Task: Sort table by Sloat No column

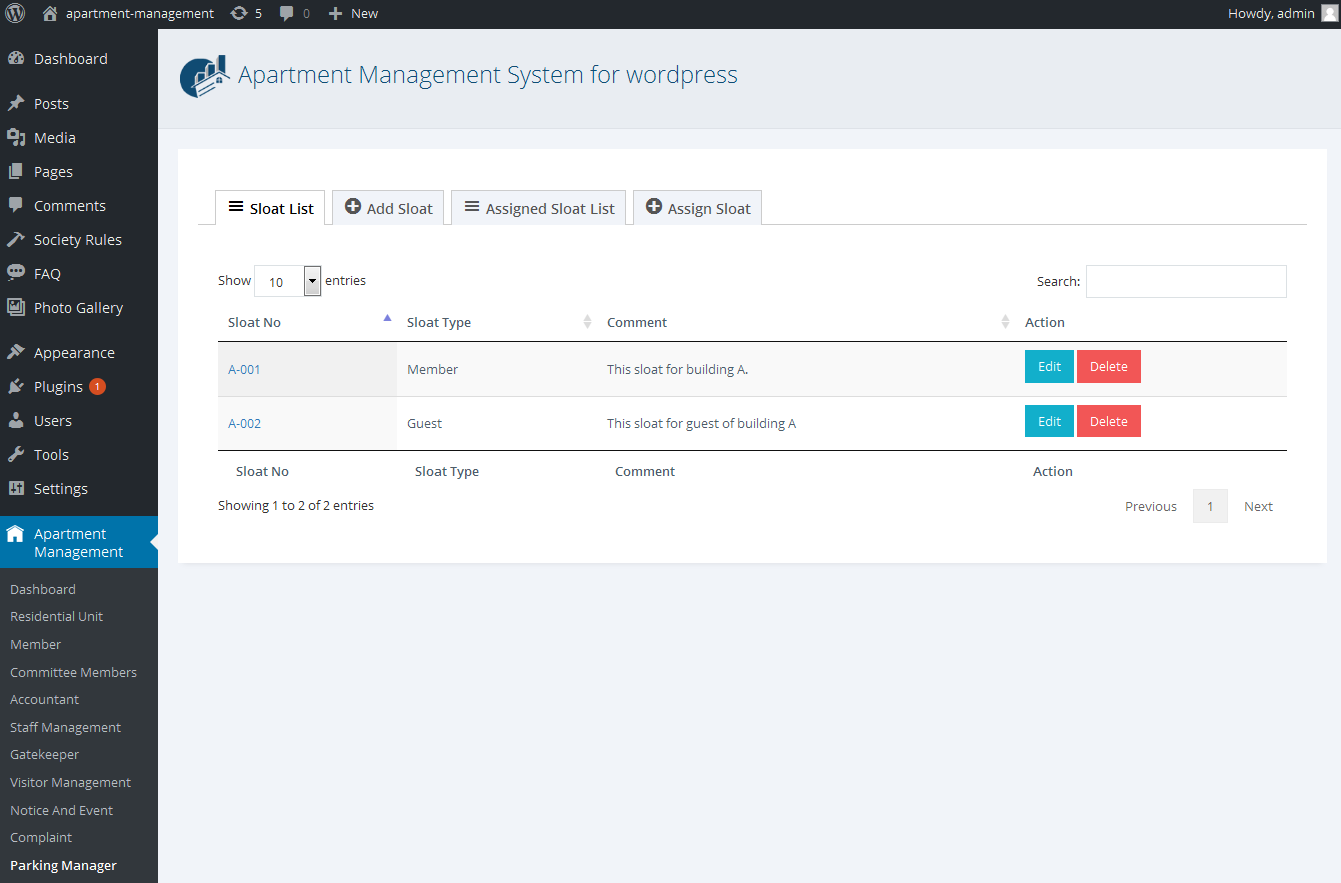Action: pyautogui.click(x=307, y=322)
